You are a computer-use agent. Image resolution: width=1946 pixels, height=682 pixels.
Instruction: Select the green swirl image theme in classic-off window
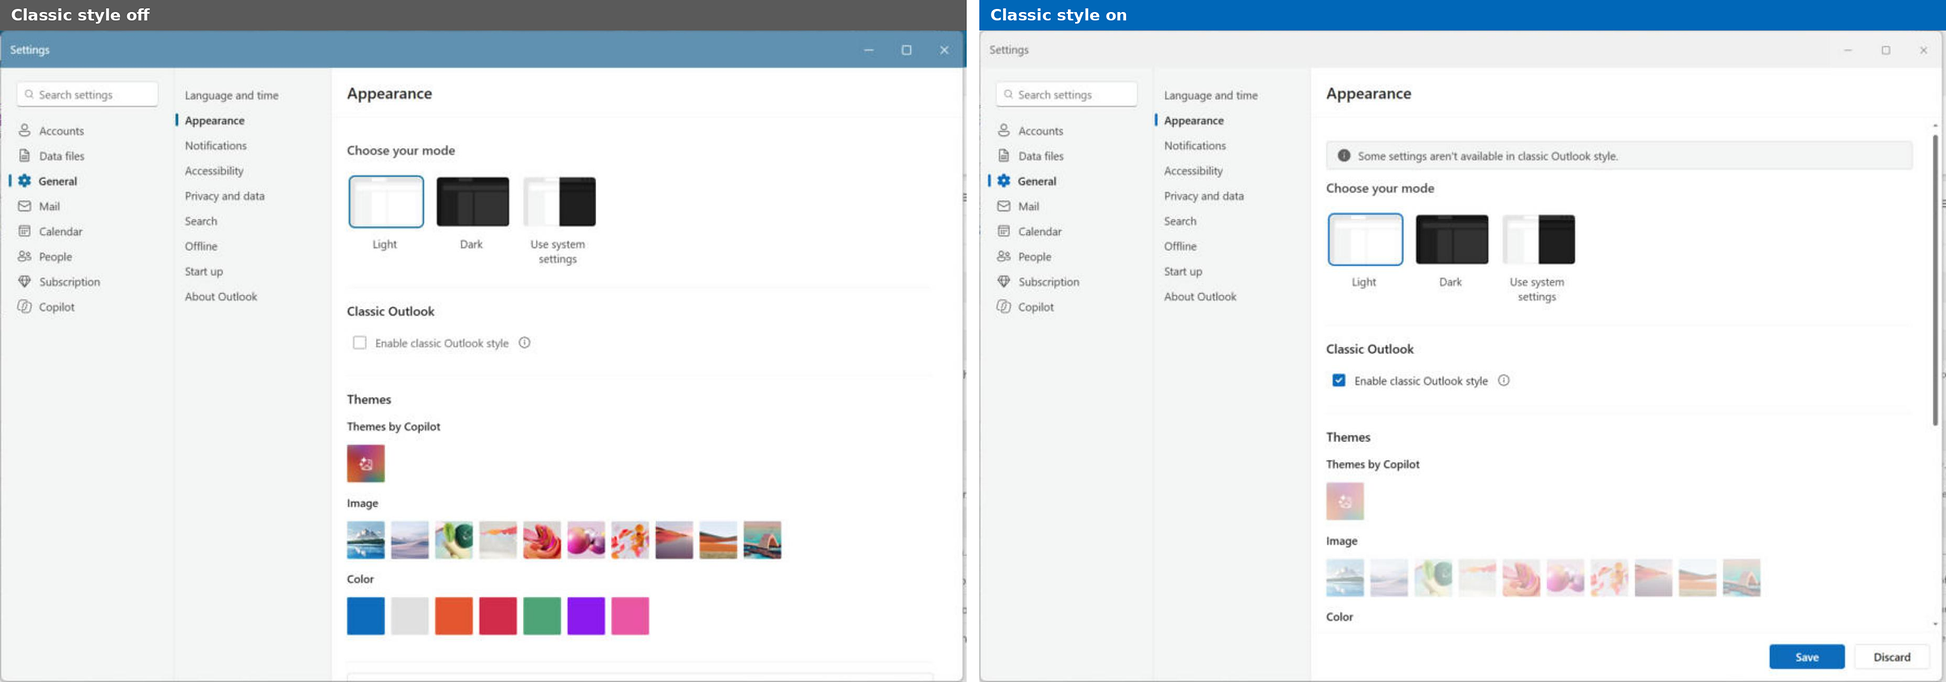point(454,540)
